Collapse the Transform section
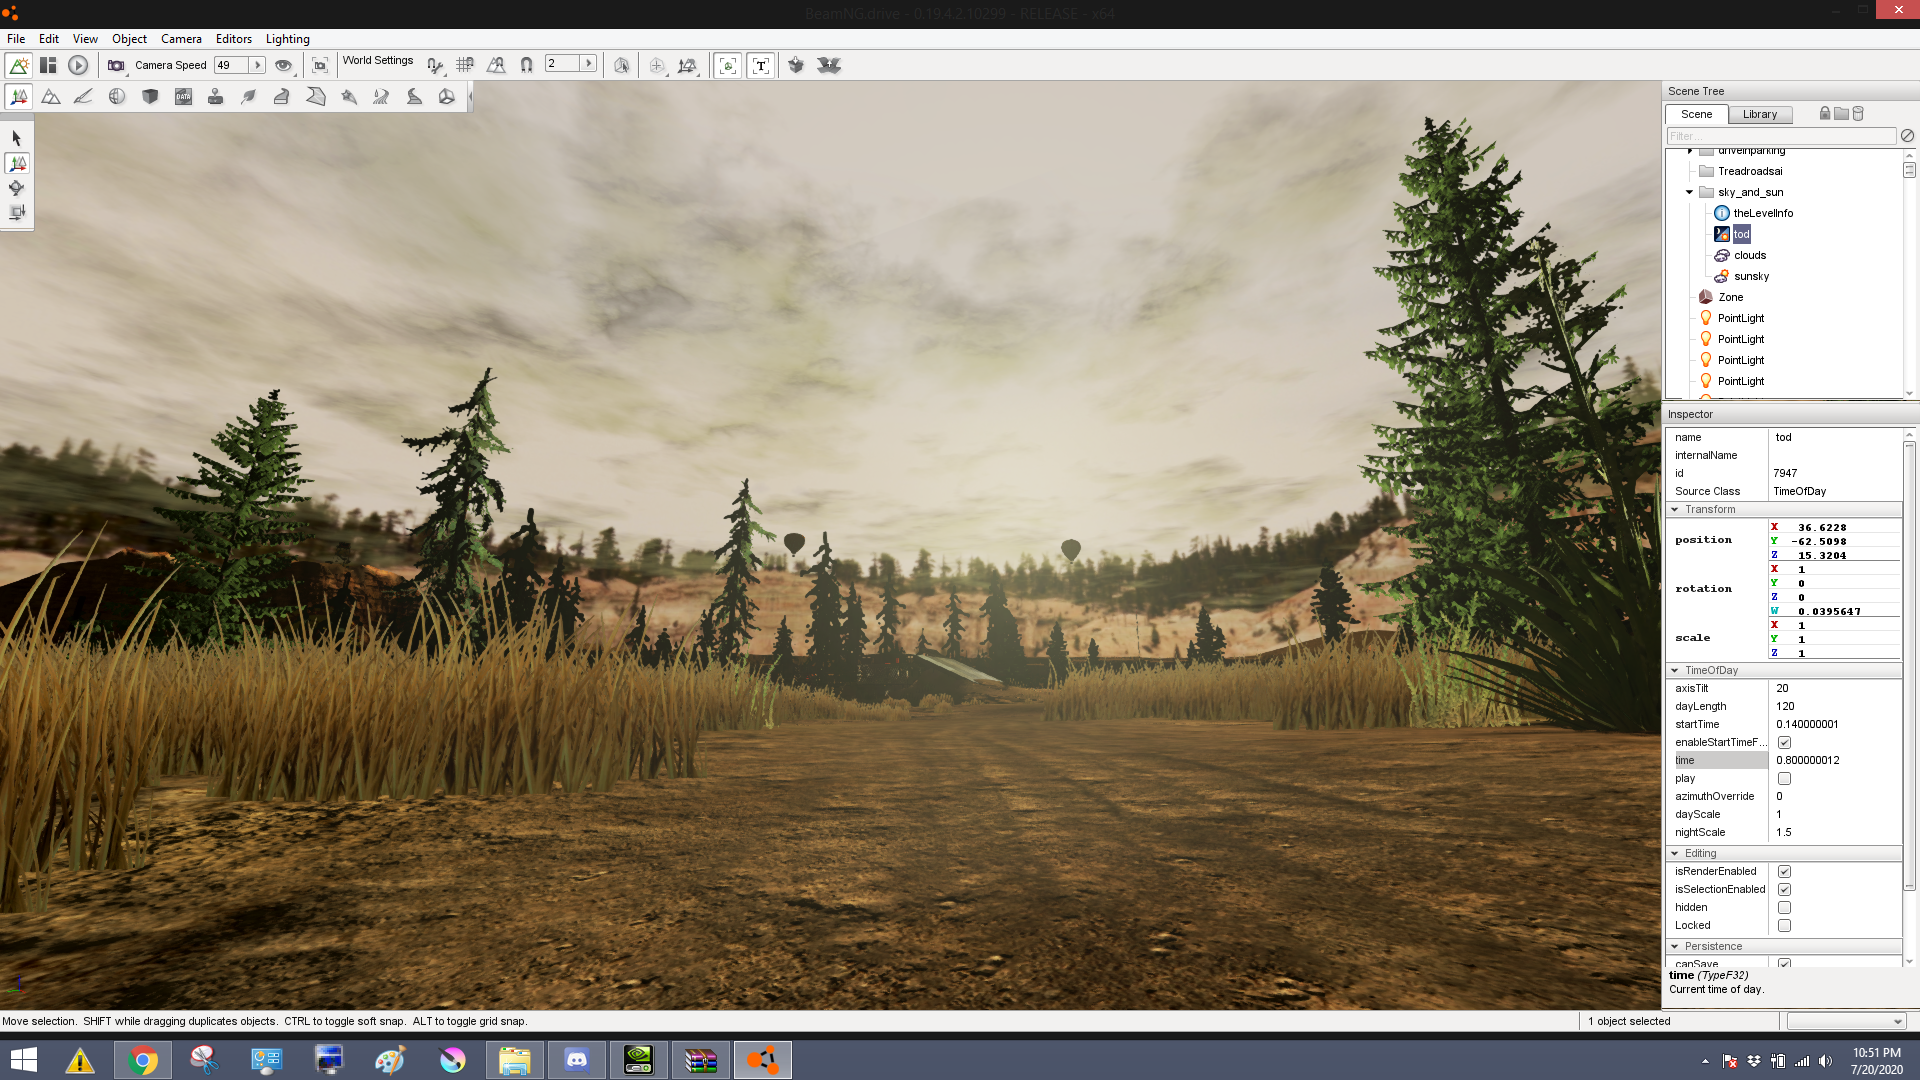 click(x=1675, y=510)
